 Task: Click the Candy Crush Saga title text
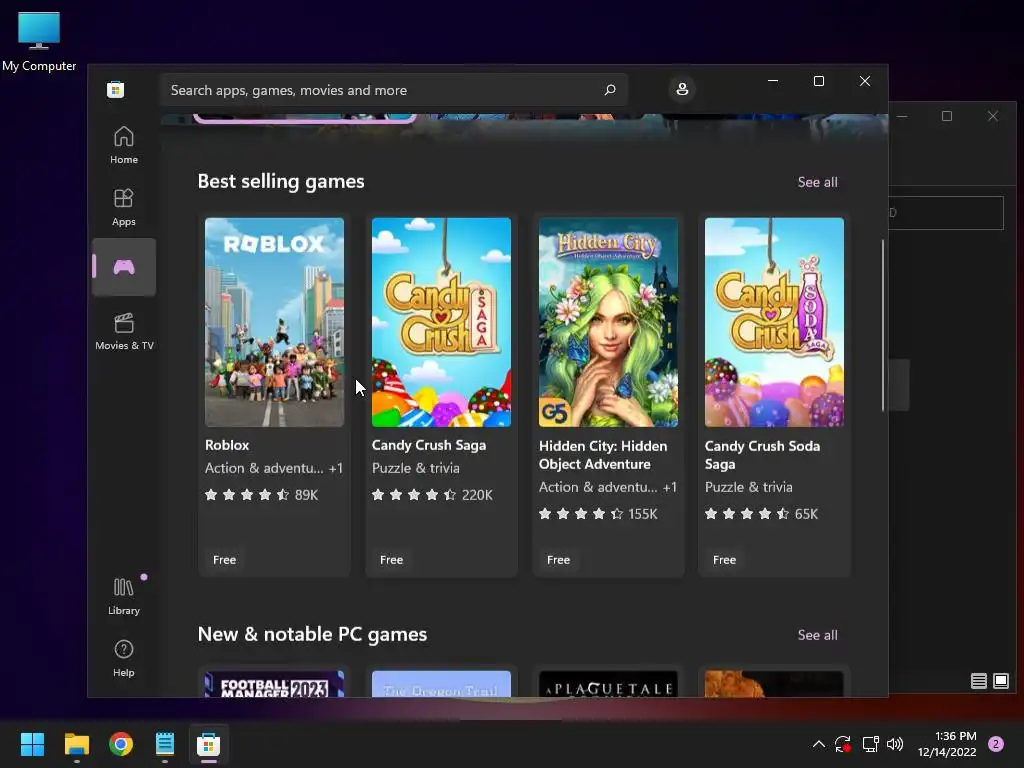429,445
